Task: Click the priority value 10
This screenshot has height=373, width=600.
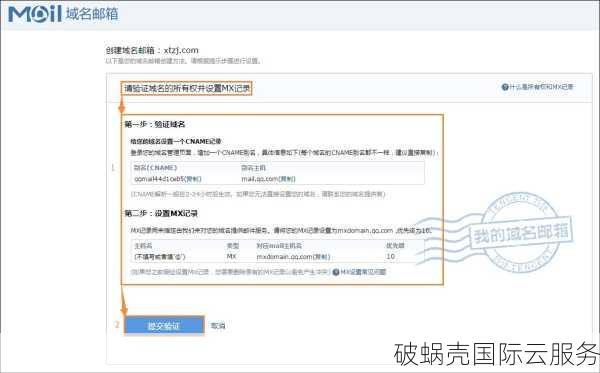Action: point(390,256)
